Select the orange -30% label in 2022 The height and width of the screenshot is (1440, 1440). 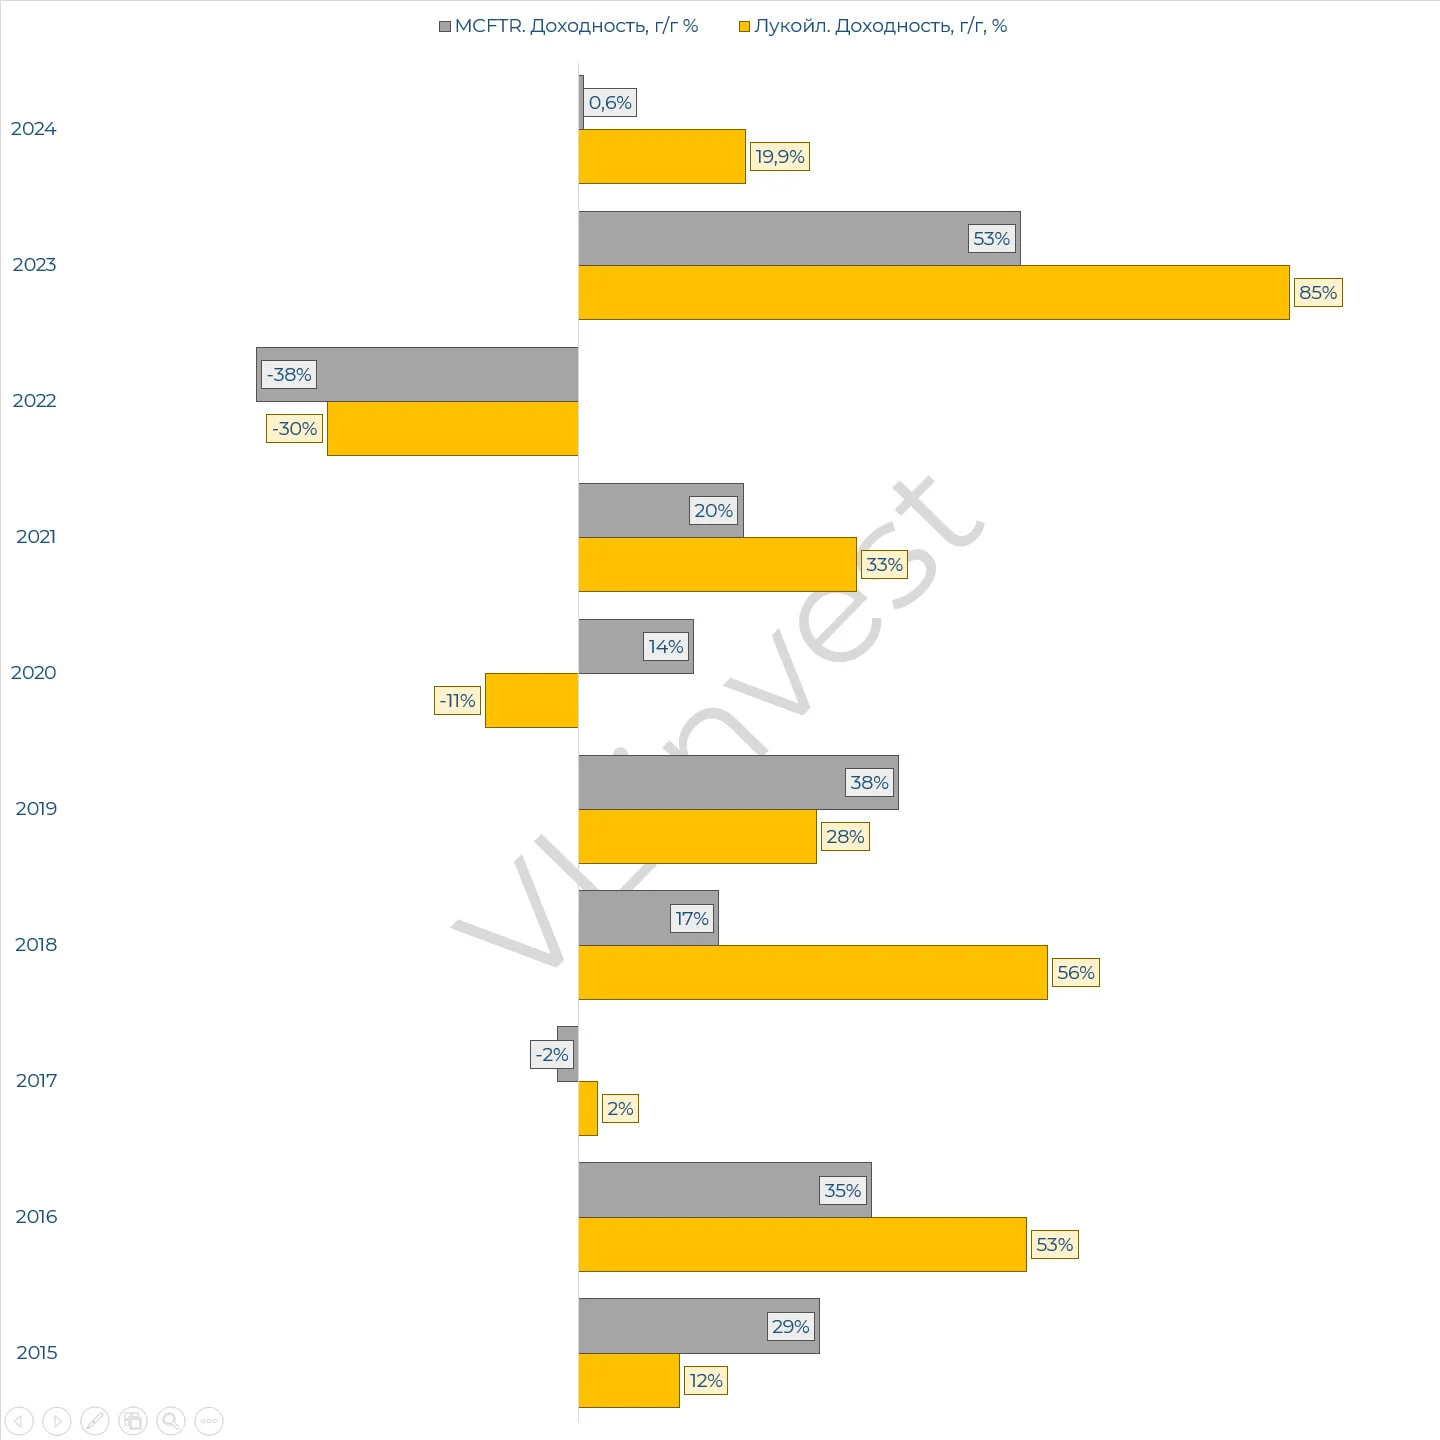(x=295, y=429)
